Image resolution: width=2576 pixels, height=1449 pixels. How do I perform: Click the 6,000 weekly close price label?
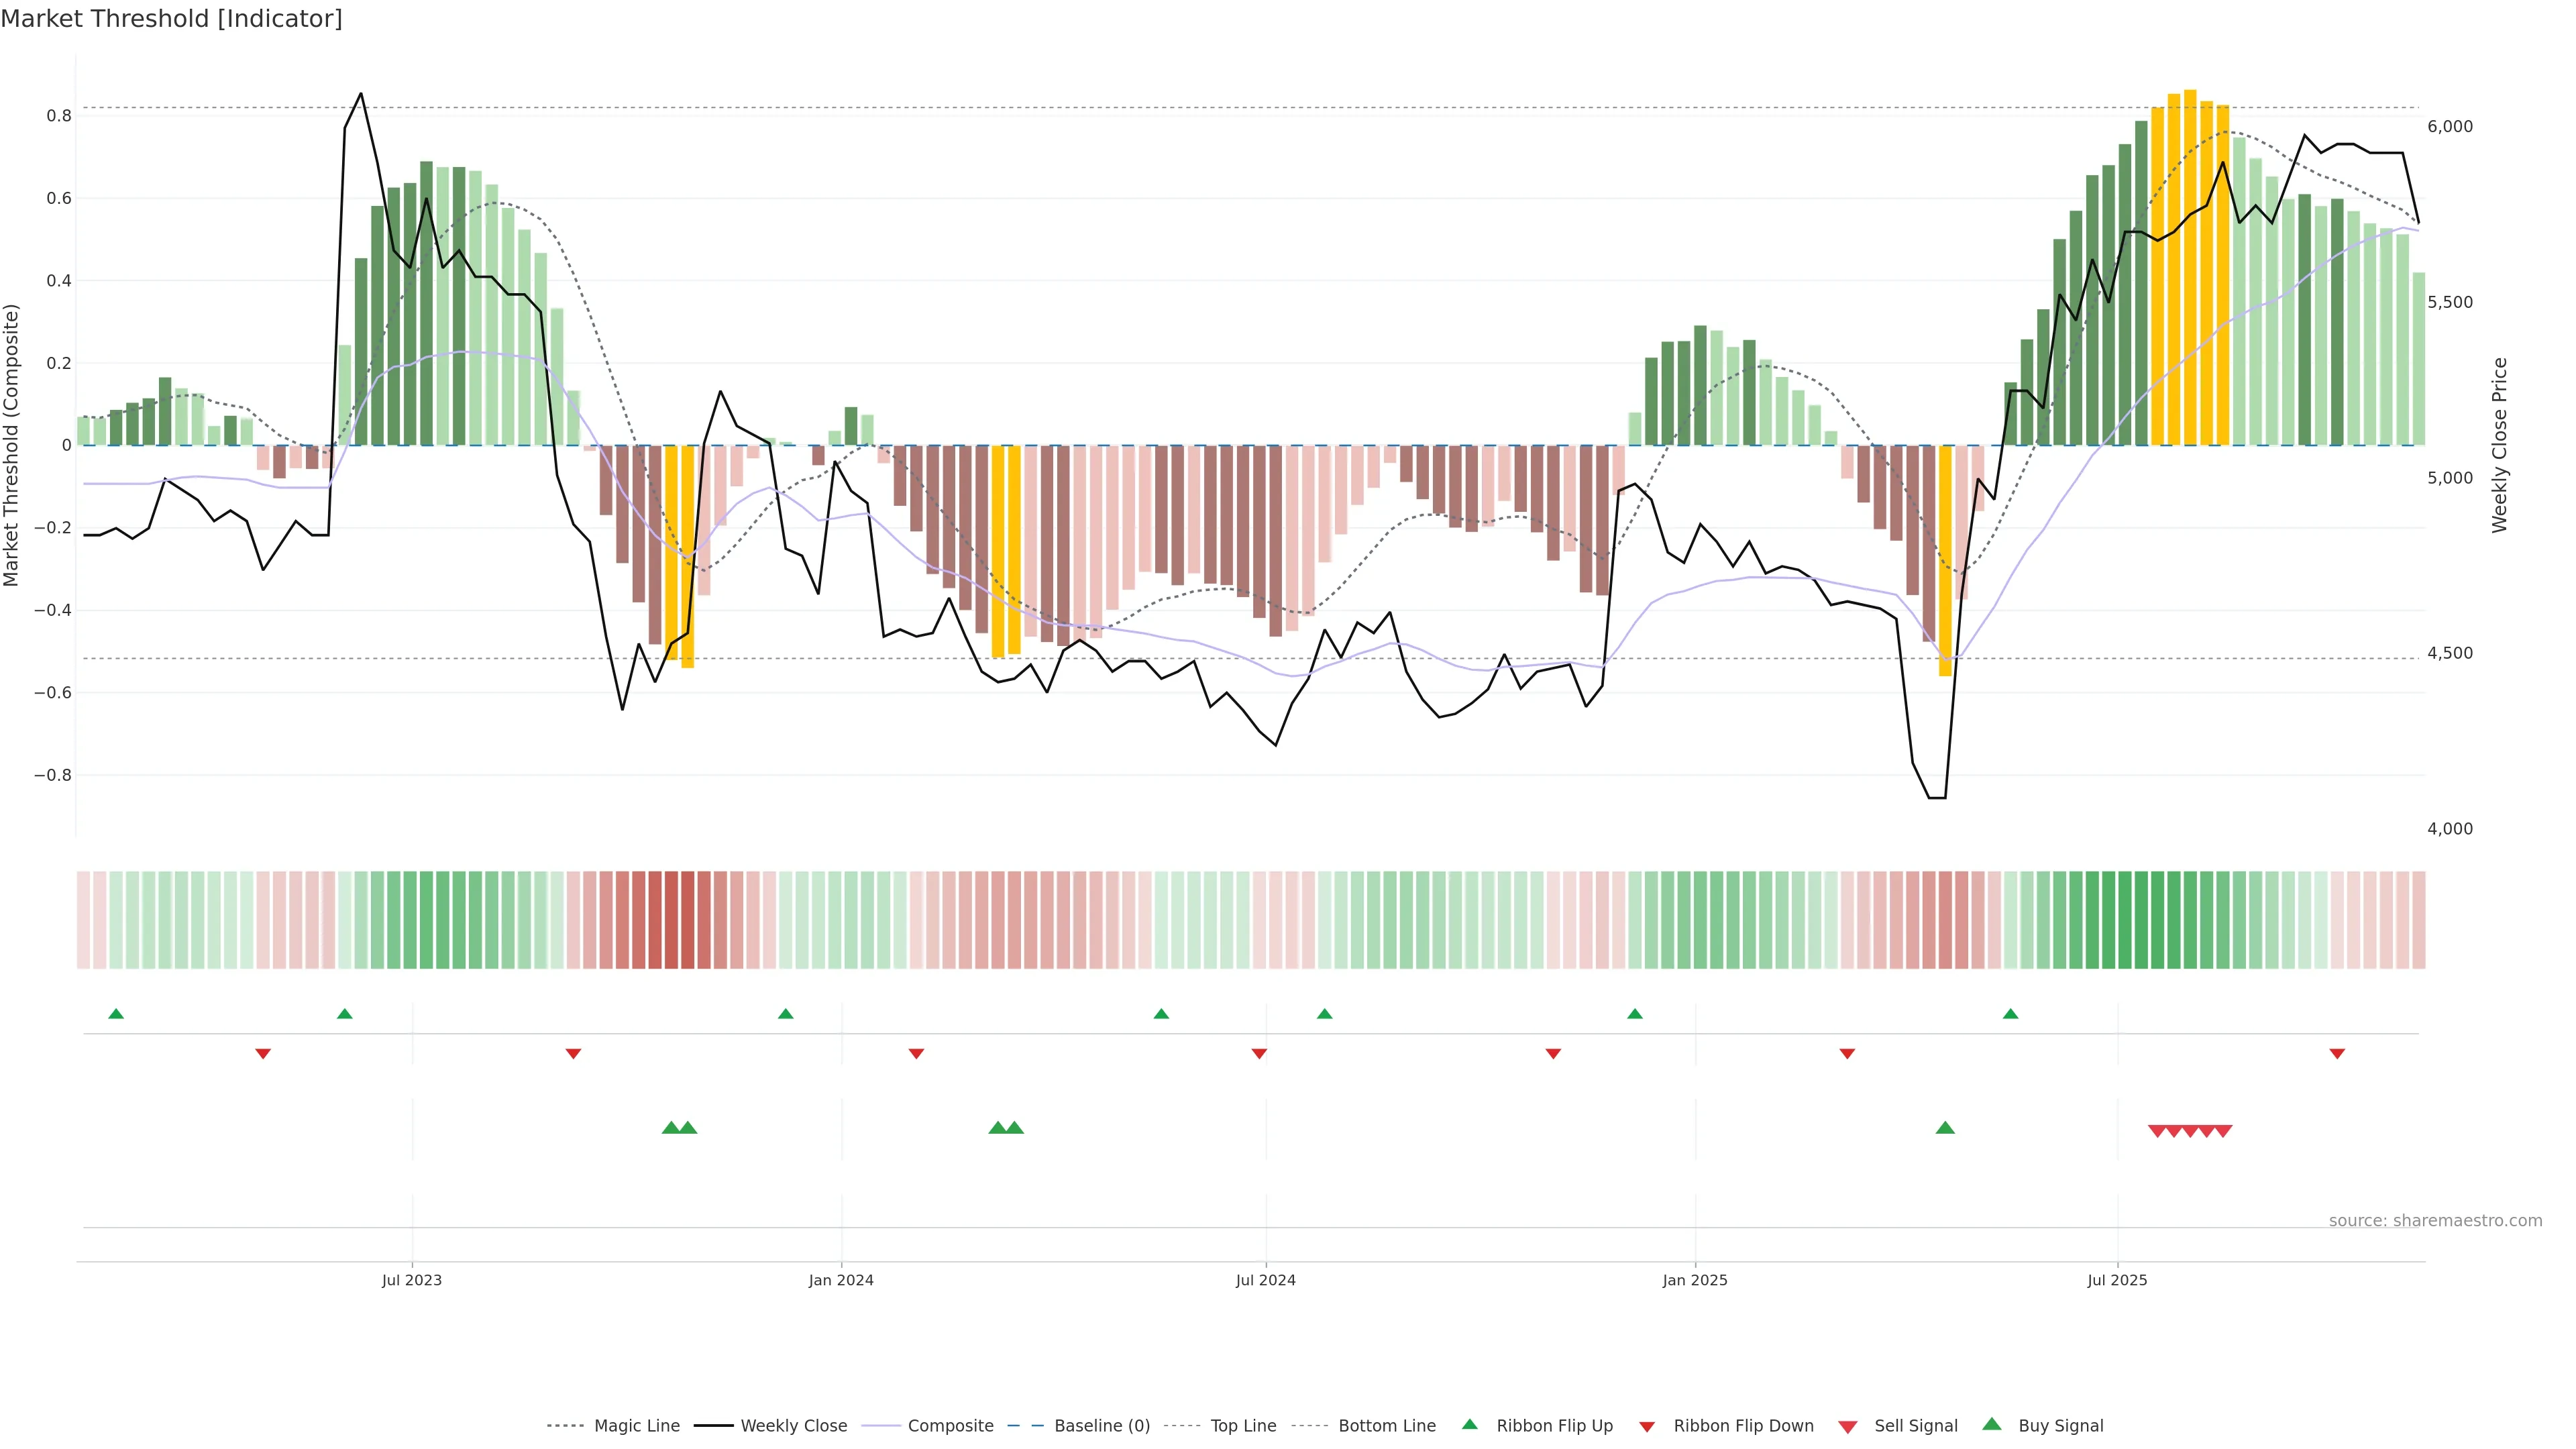[x=2449, y=126]
